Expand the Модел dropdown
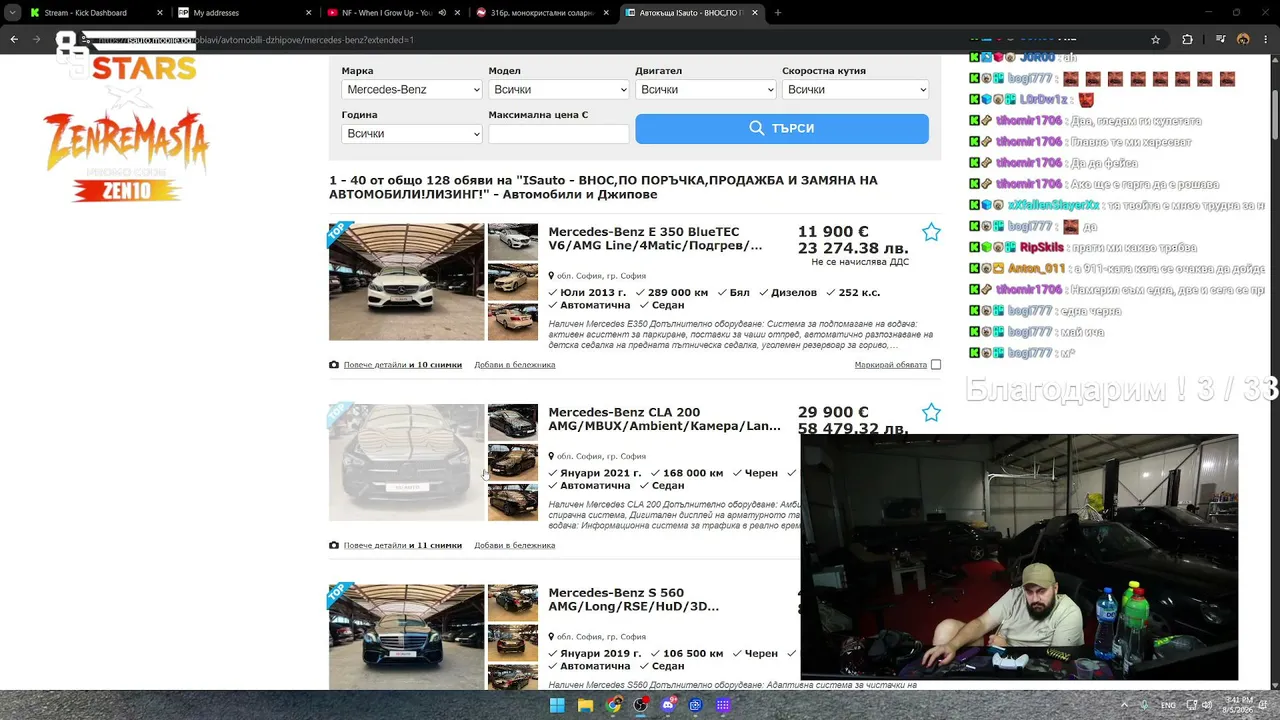Screen dimensions: 1280x720 pos(559,90)
